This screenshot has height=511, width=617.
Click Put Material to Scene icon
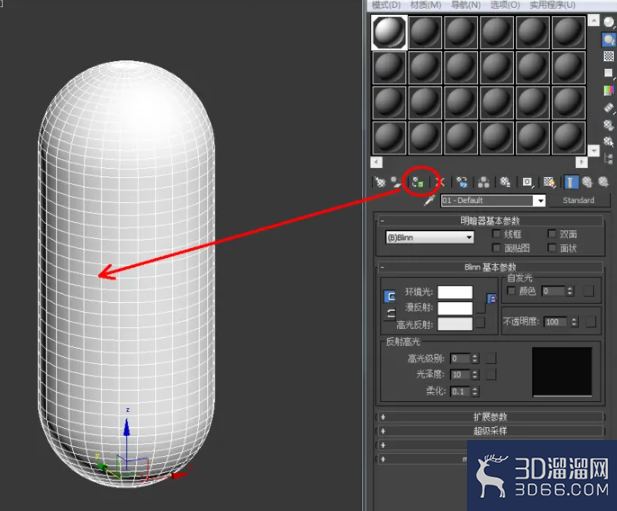coord(396,182)
